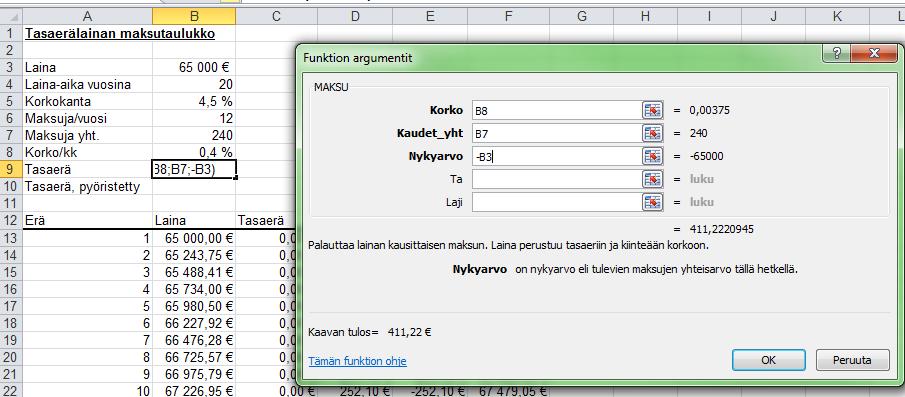
Task: Click the Kaudet_yht range selector icon
Action: pos(652,133)
